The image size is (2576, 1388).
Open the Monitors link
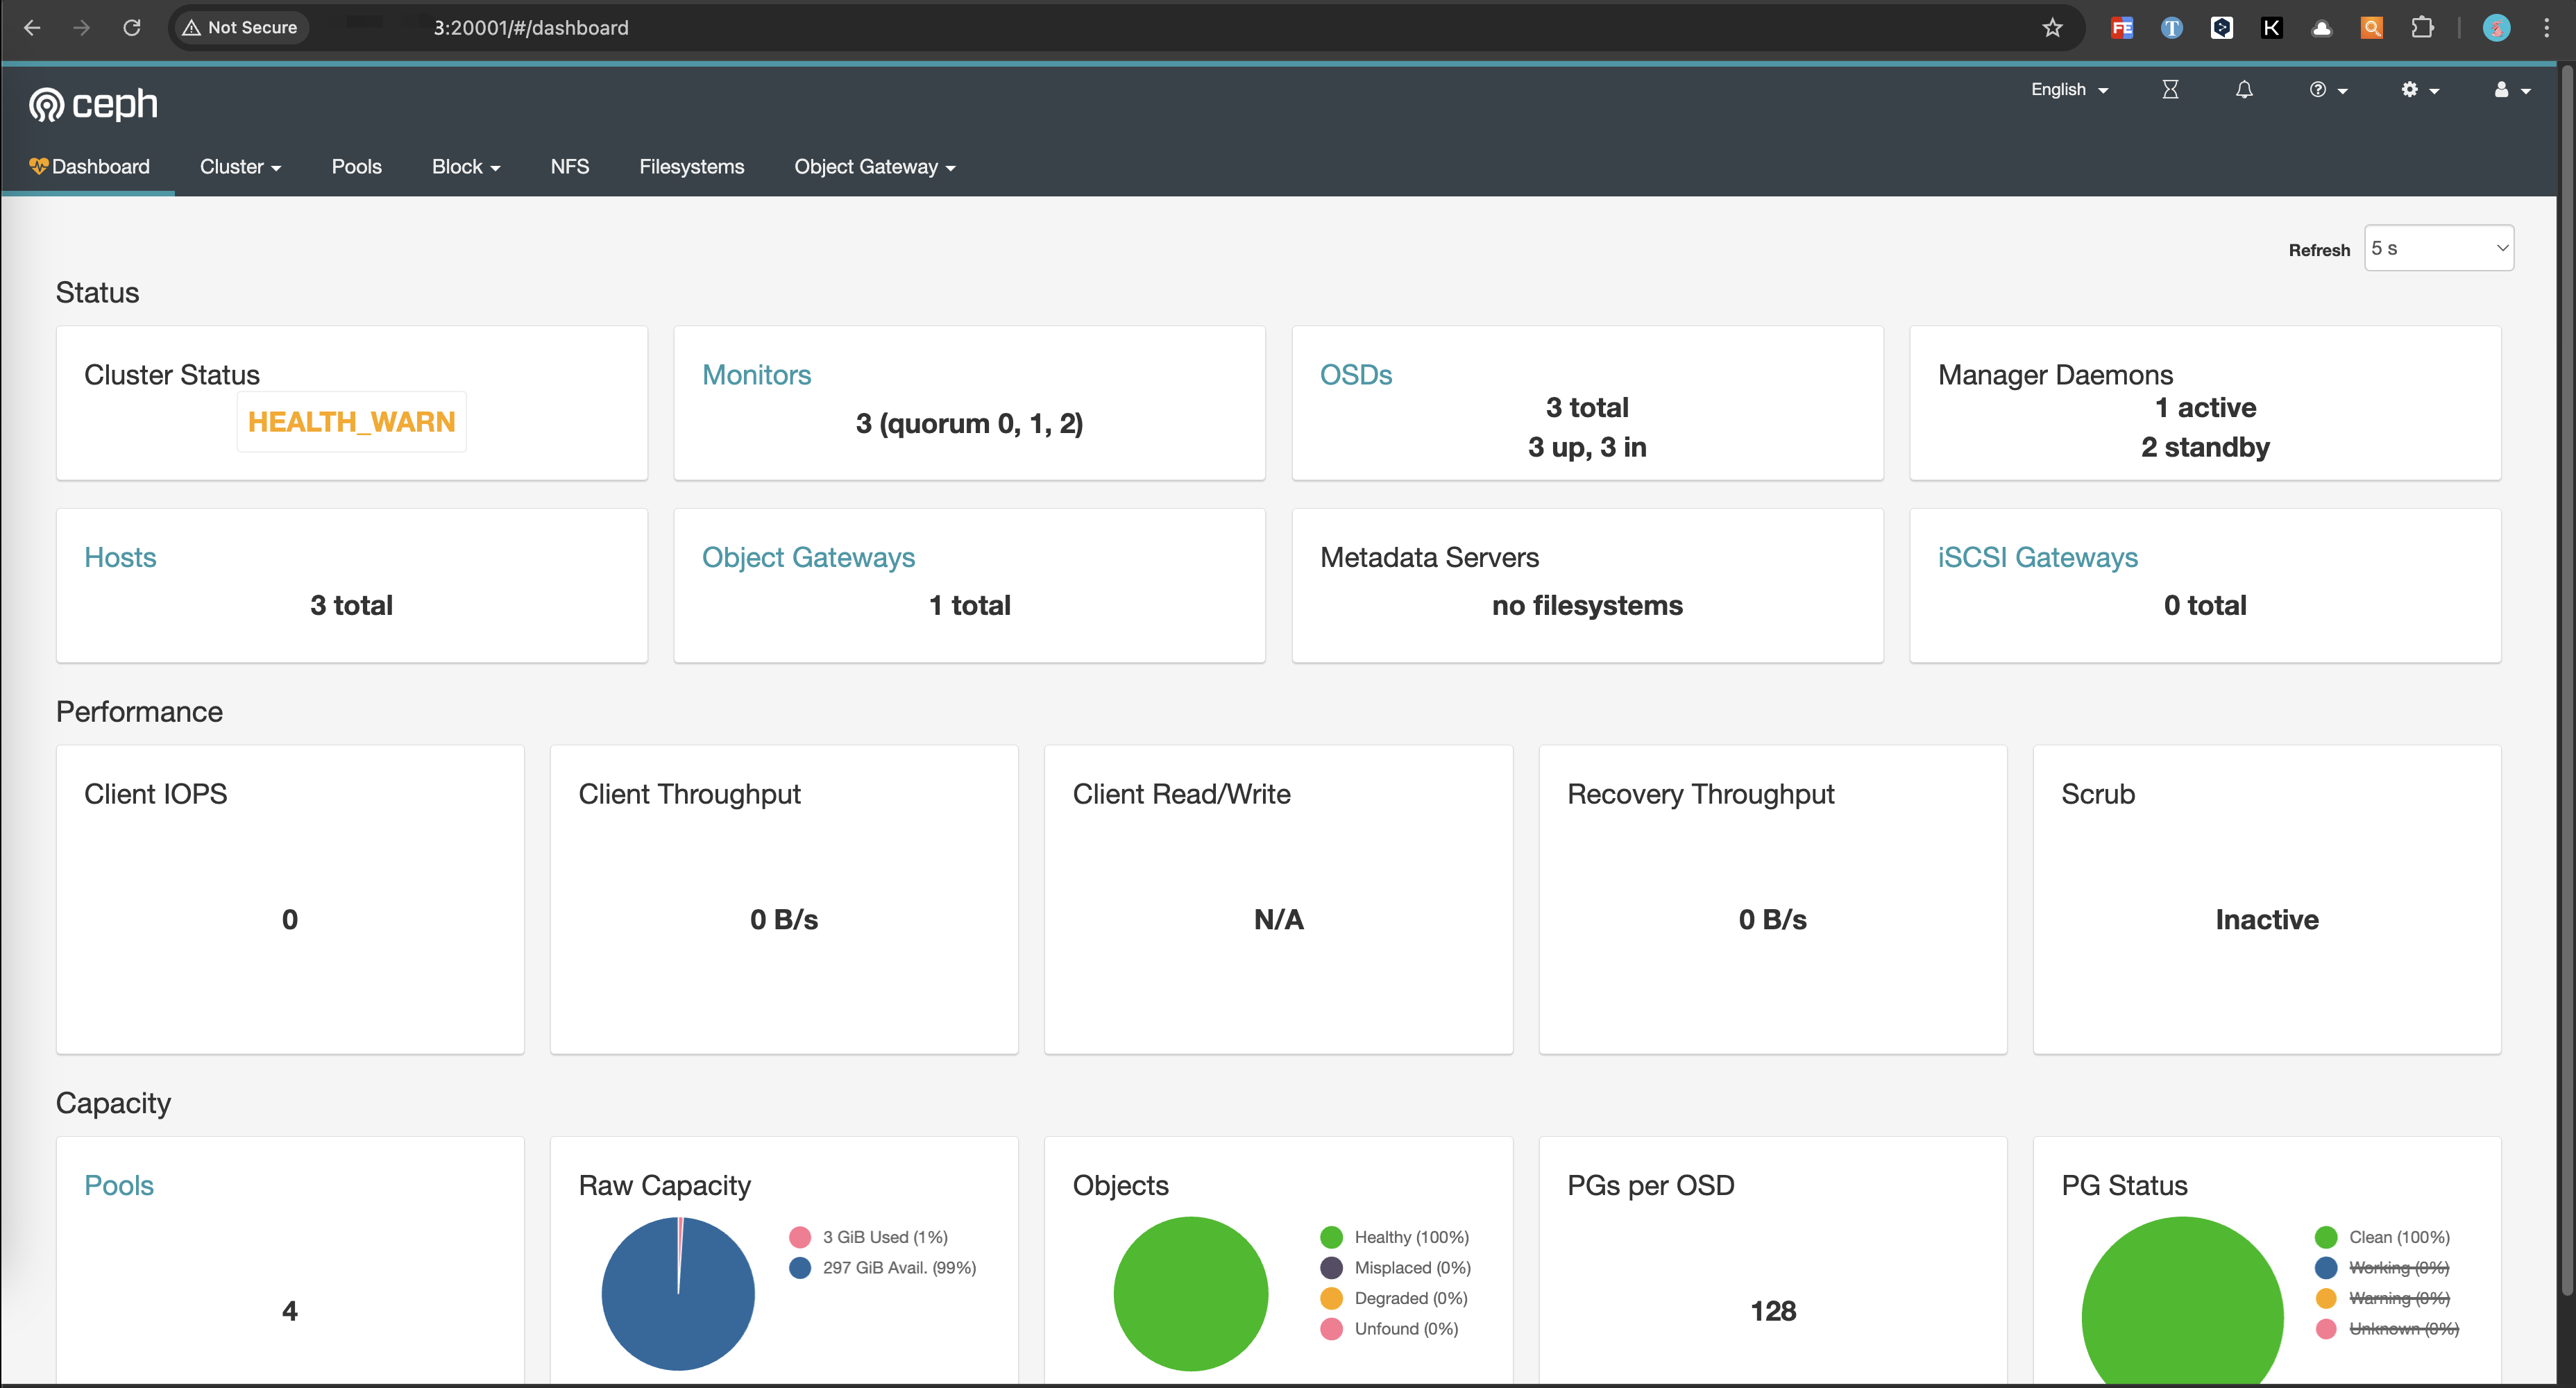pos(756,375)
